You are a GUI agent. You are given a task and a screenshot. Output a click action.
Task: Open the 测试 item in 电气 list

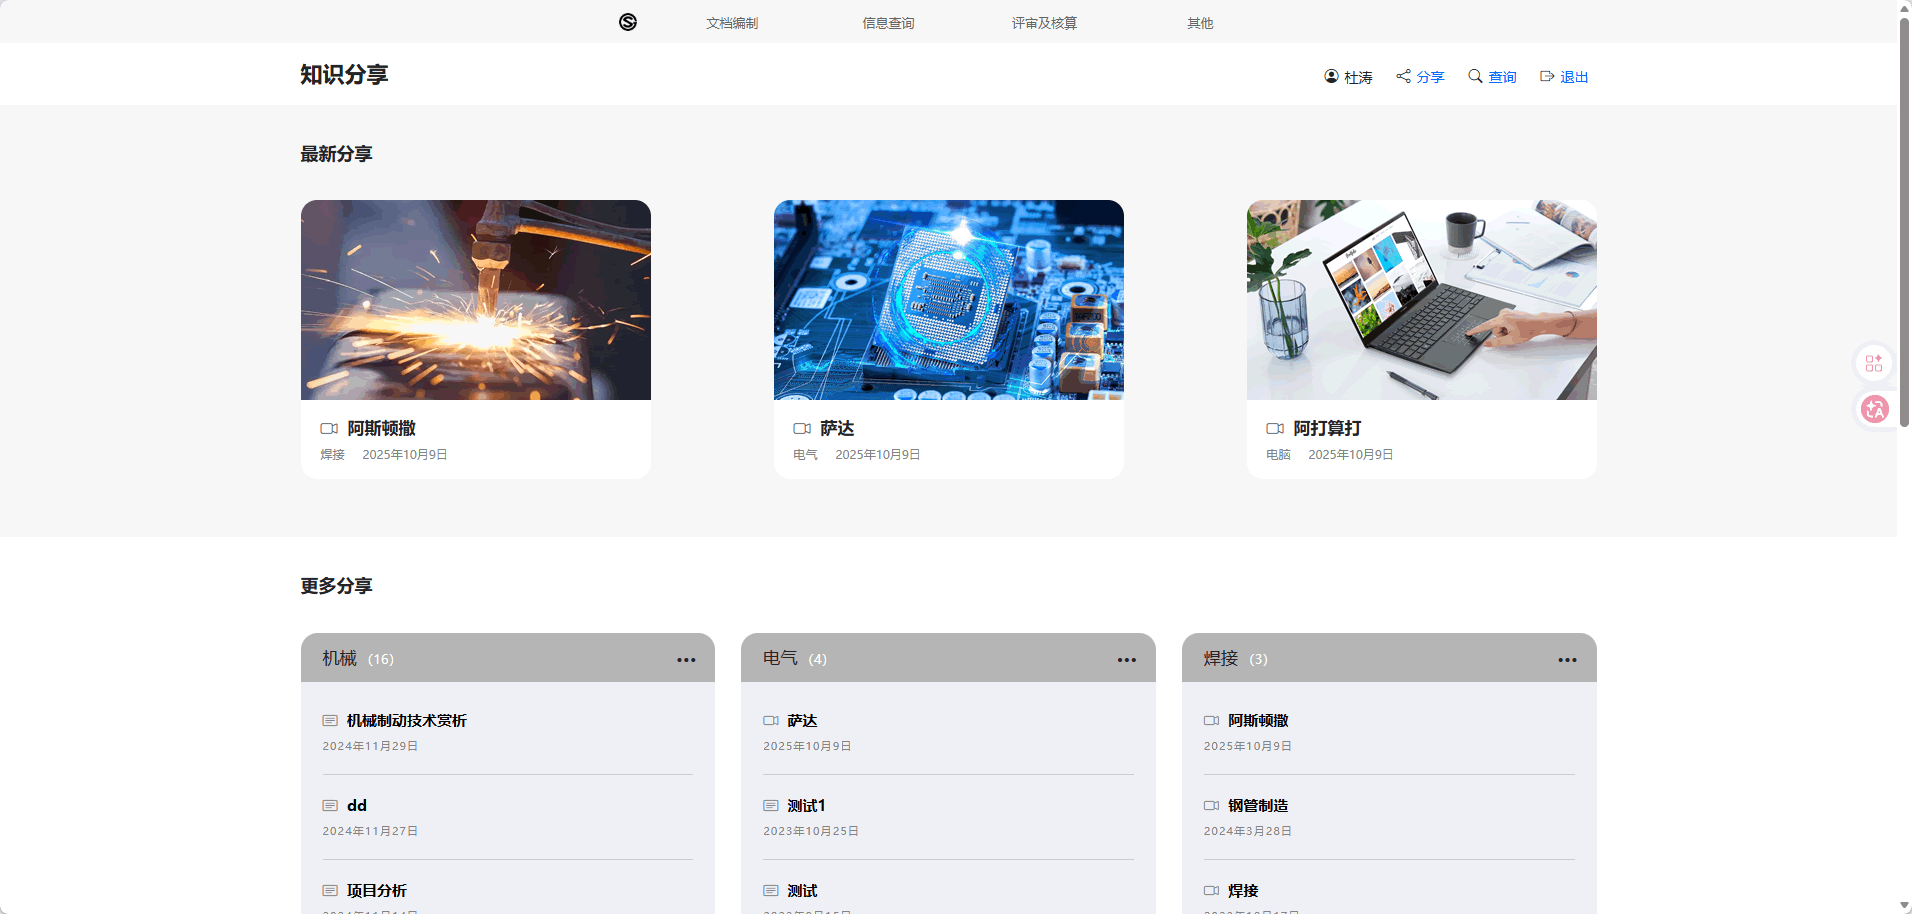pos(802,890)
